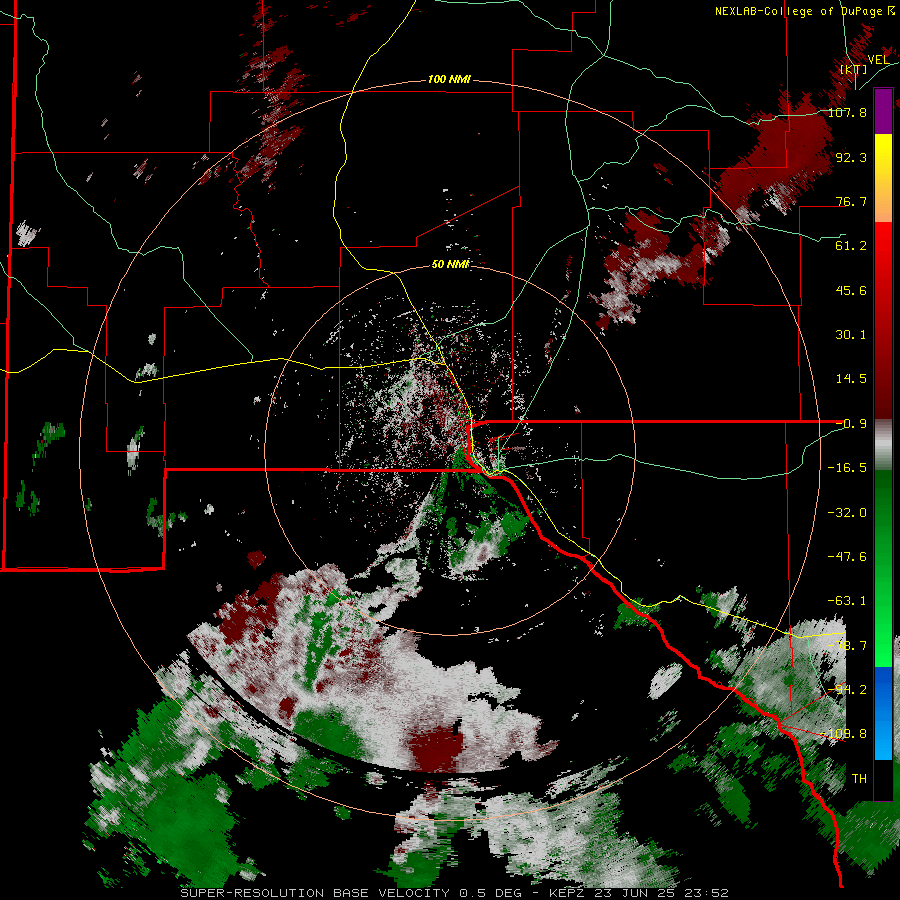The width and height of the screenshot is (900, 900).
Task: Pick the yellow-orange segment of color bar
Action: 883,178
